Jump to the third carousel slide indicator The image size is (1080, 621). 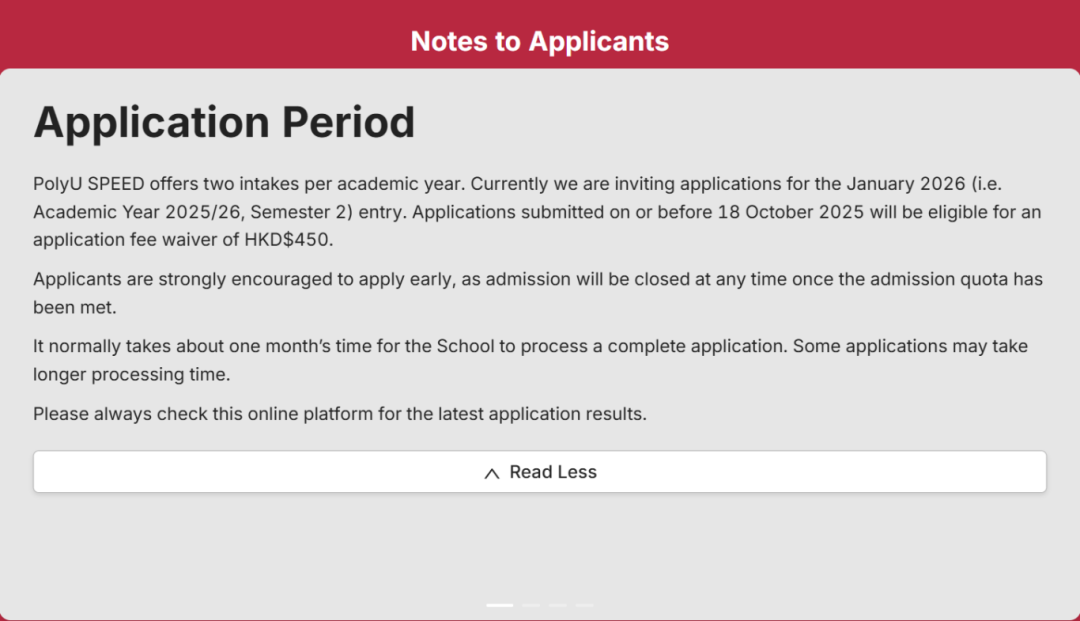click(x=558, y=605)
